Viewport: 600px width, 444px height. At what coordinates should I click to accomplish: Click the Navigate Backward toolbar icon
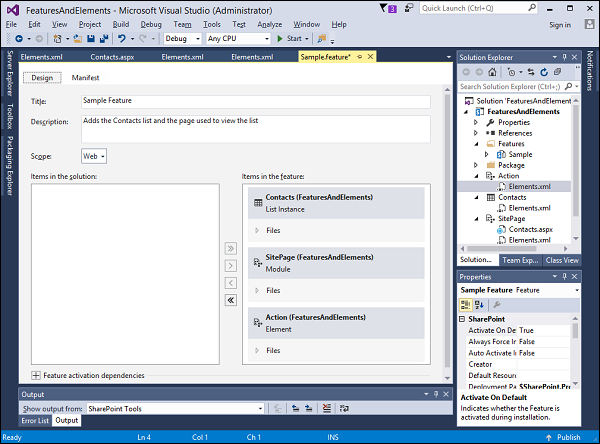click(x=19, y=39)
